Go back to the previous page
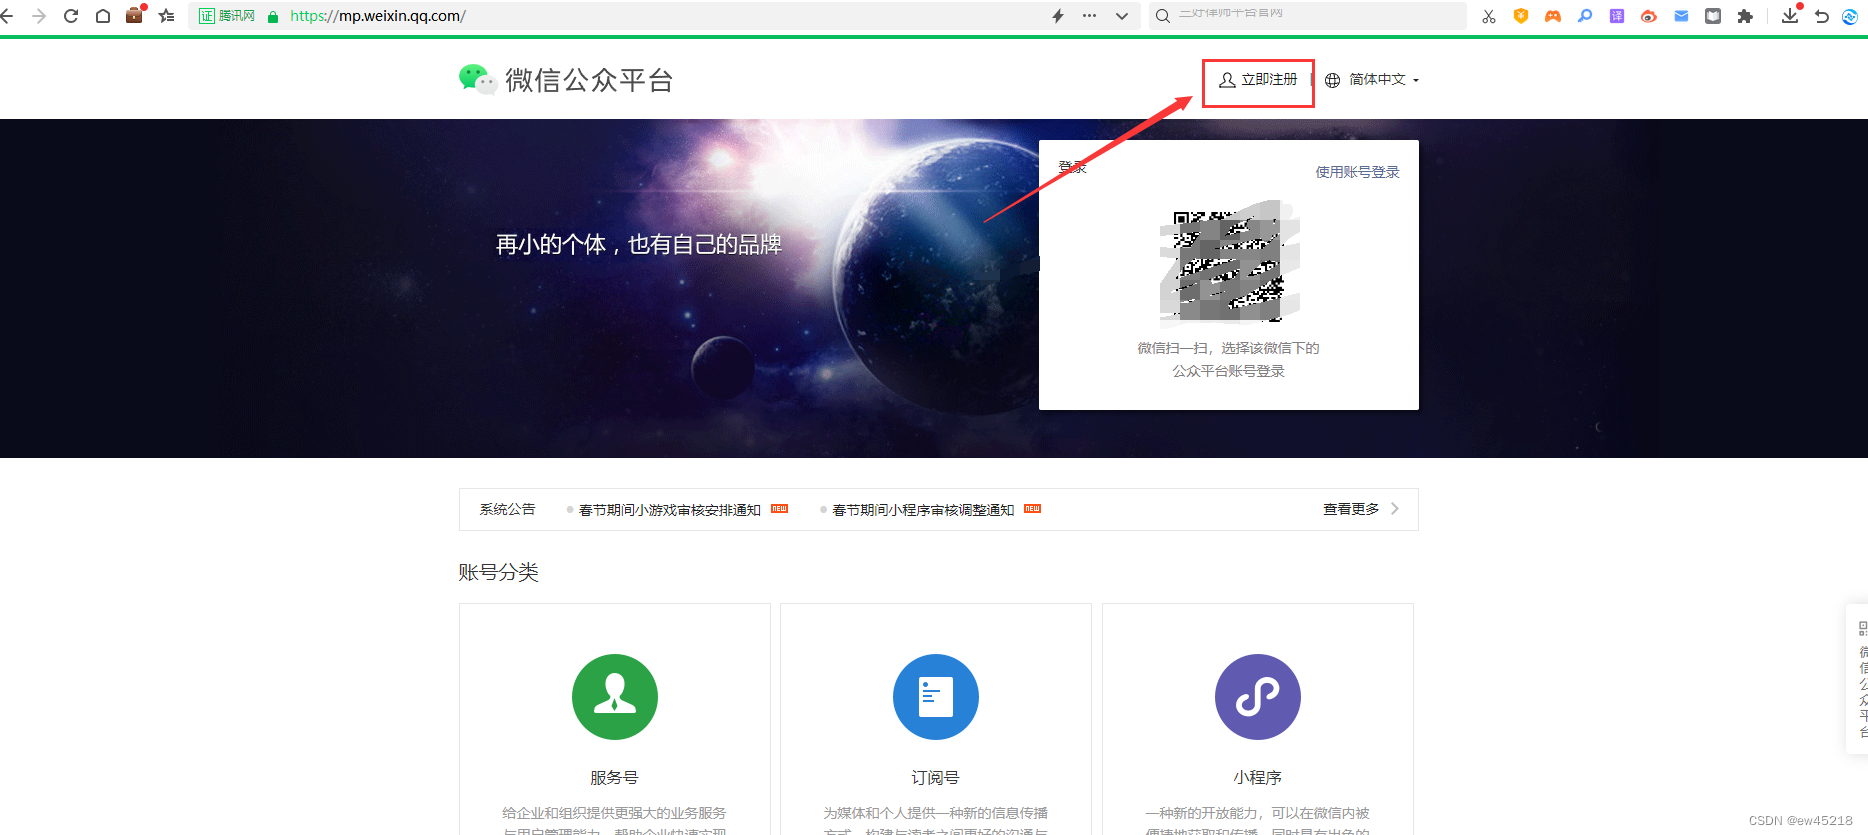Viewport: 1868px width, 835px height. [7, 16]
